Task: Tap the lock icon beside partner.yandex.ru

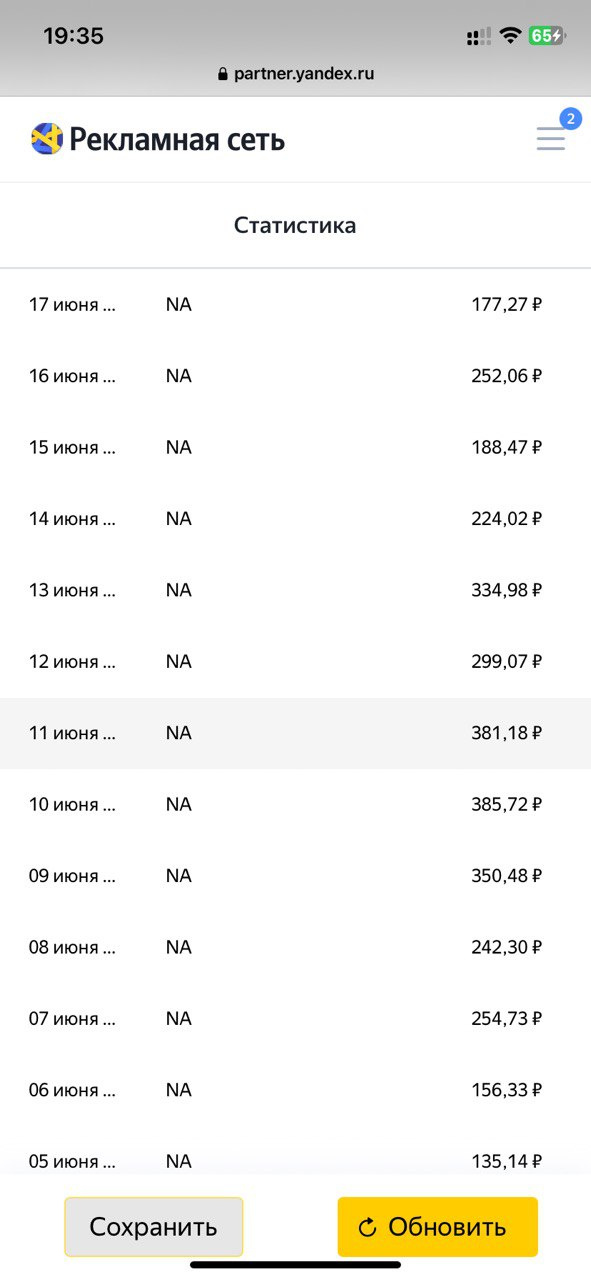Action: (223, 74)
